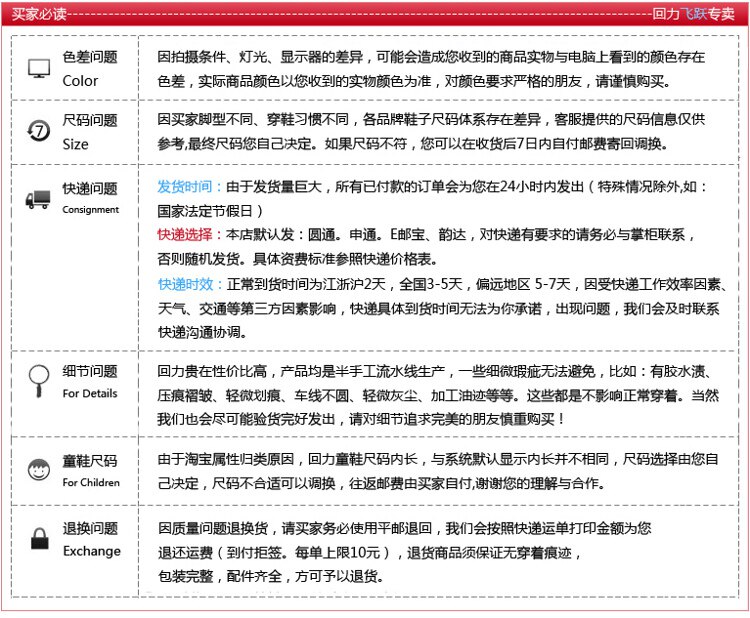Viewport: 750px width, 618px height.
Task: Click the line starting 回力贵在性价比高
Action: [x=434, y=371]
